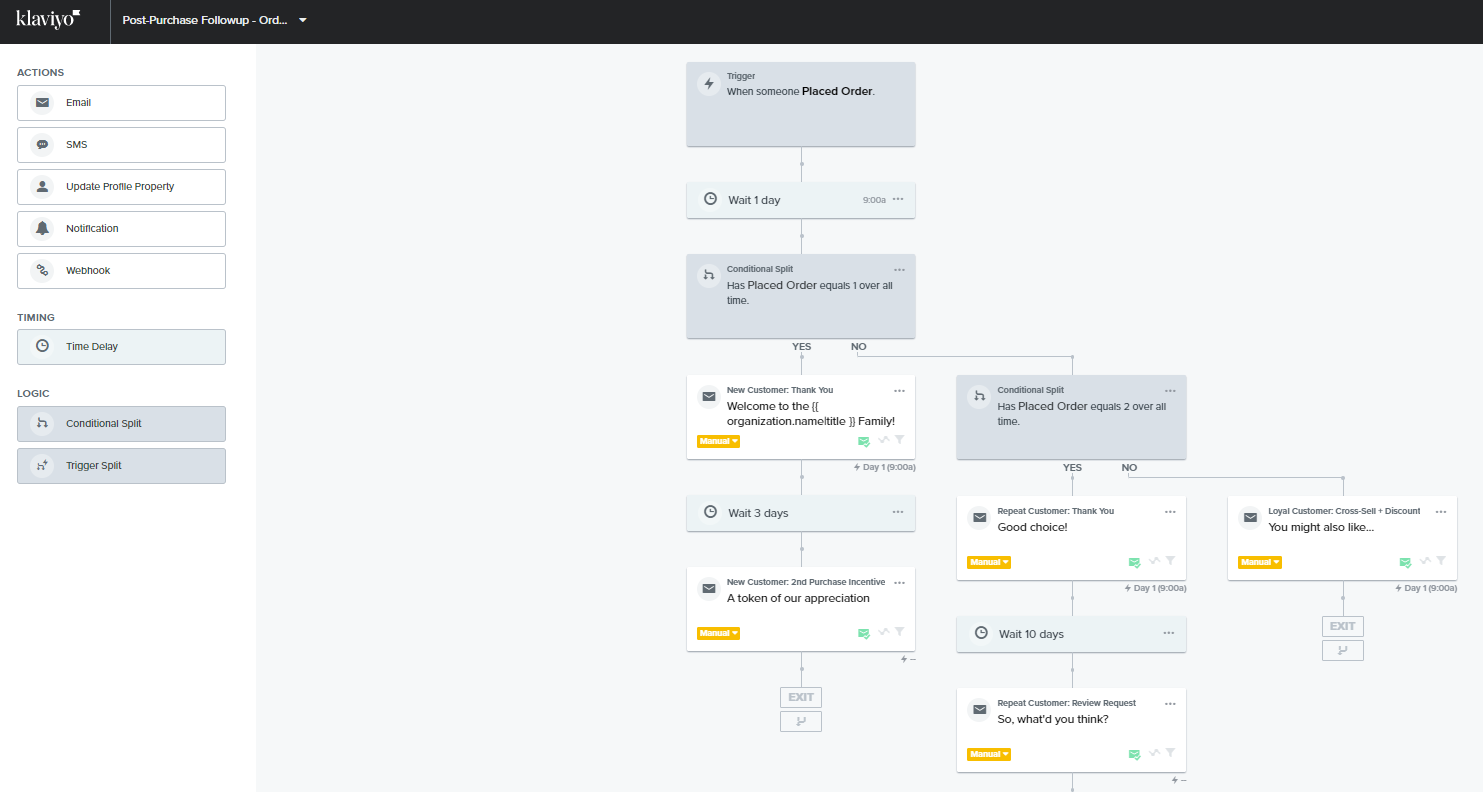Screen dimensions: 1483x792
Task: Open options menu for 2nd Purchase Incentive email
Action: [x=899, y=583]
